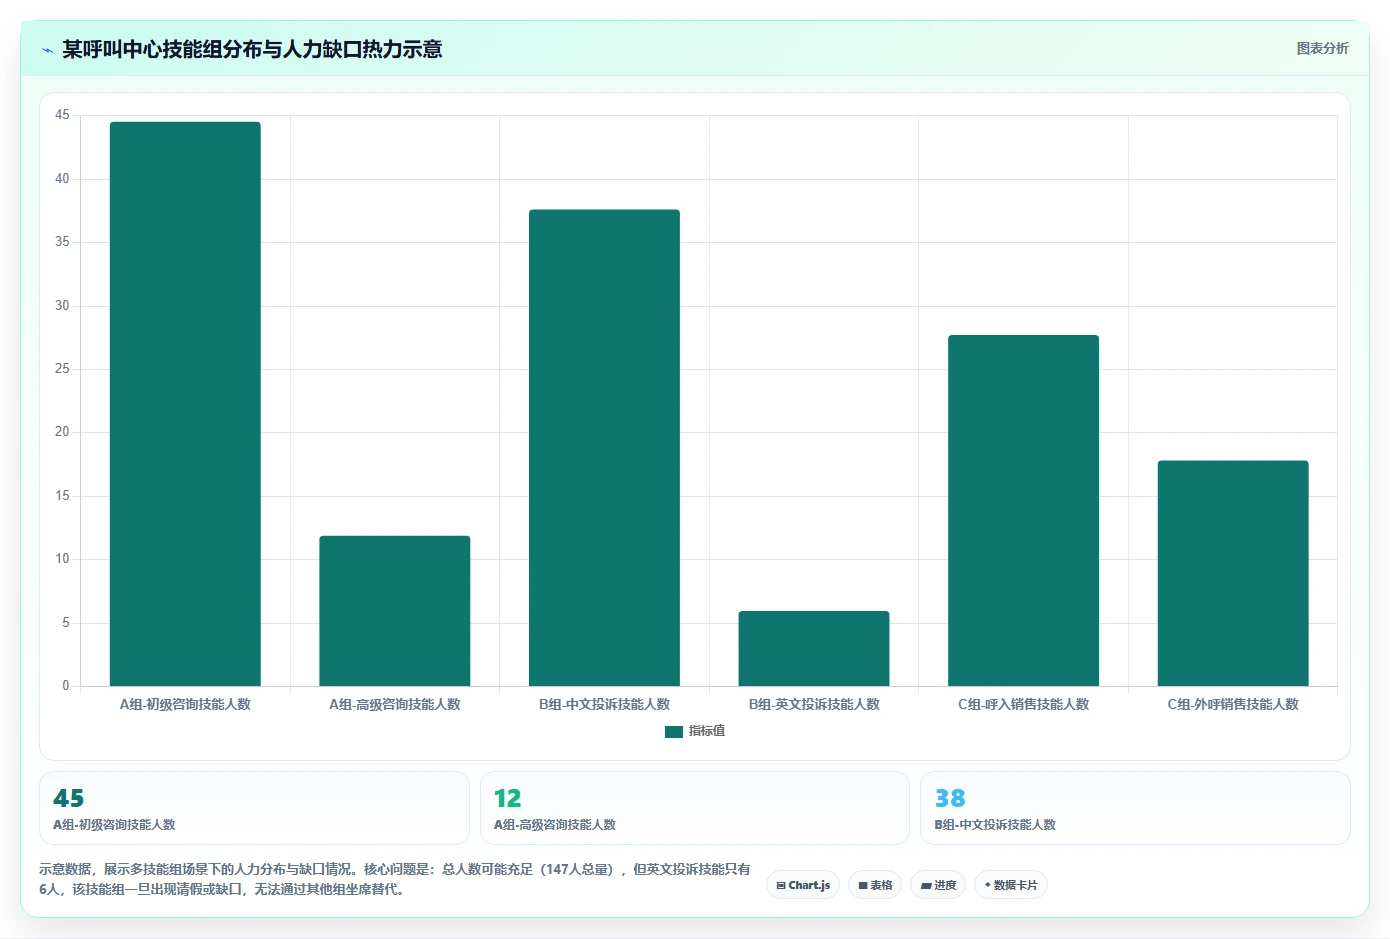Toggle the 指标值 legend color box
The width and height of the screenshot is (1390, 939).
pyautogui.click(x=674, y=732)
